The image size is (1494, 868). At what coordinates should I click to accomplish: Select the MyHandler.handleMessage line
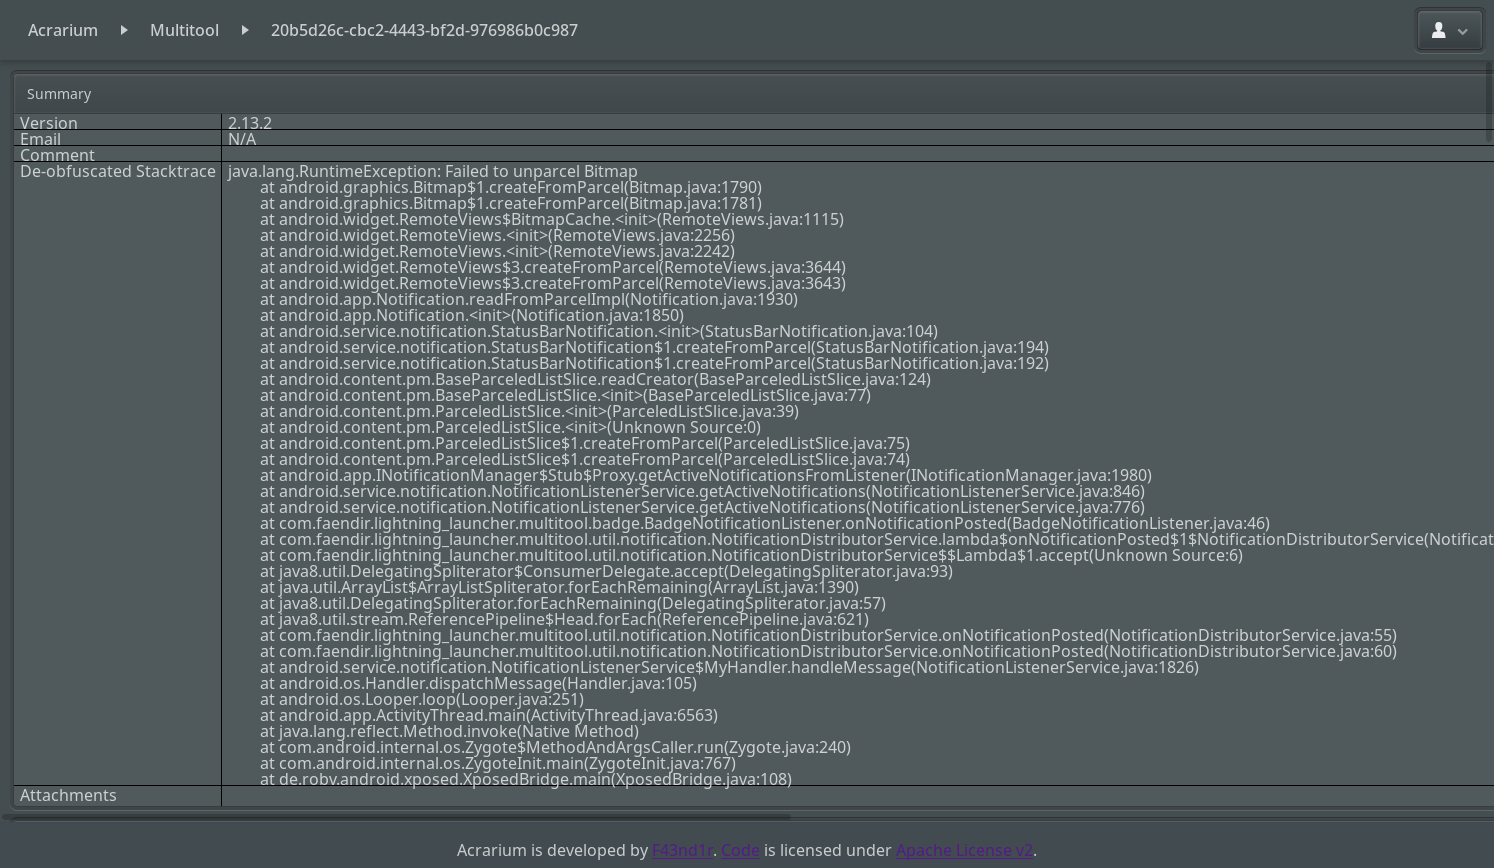click(x=729, y=667)
